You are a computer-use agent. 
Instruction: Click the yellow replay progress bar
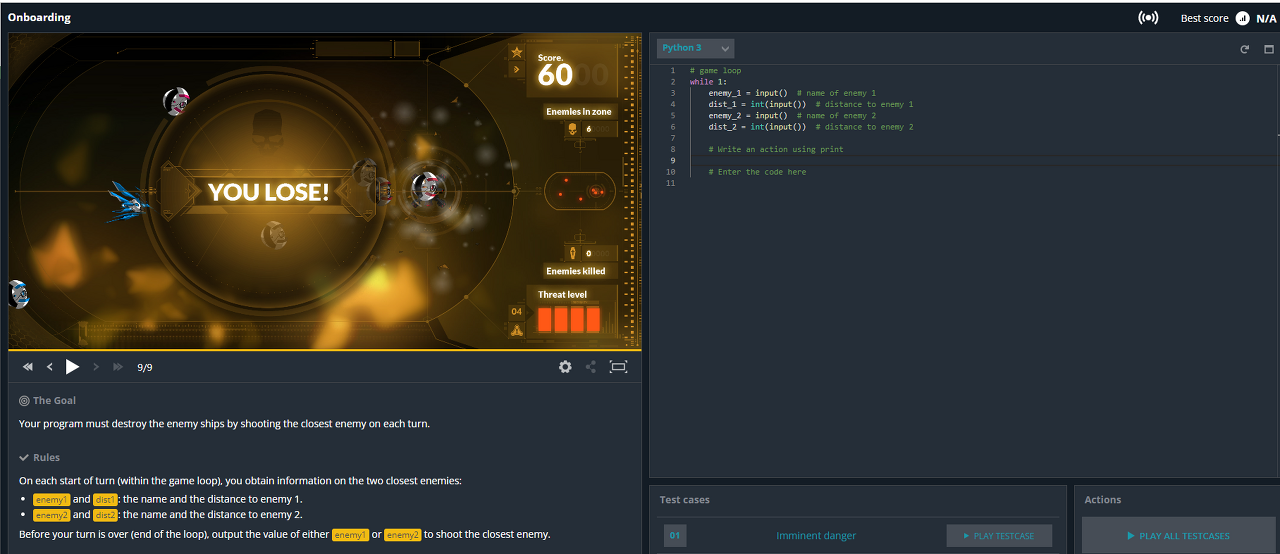(325, 351)
